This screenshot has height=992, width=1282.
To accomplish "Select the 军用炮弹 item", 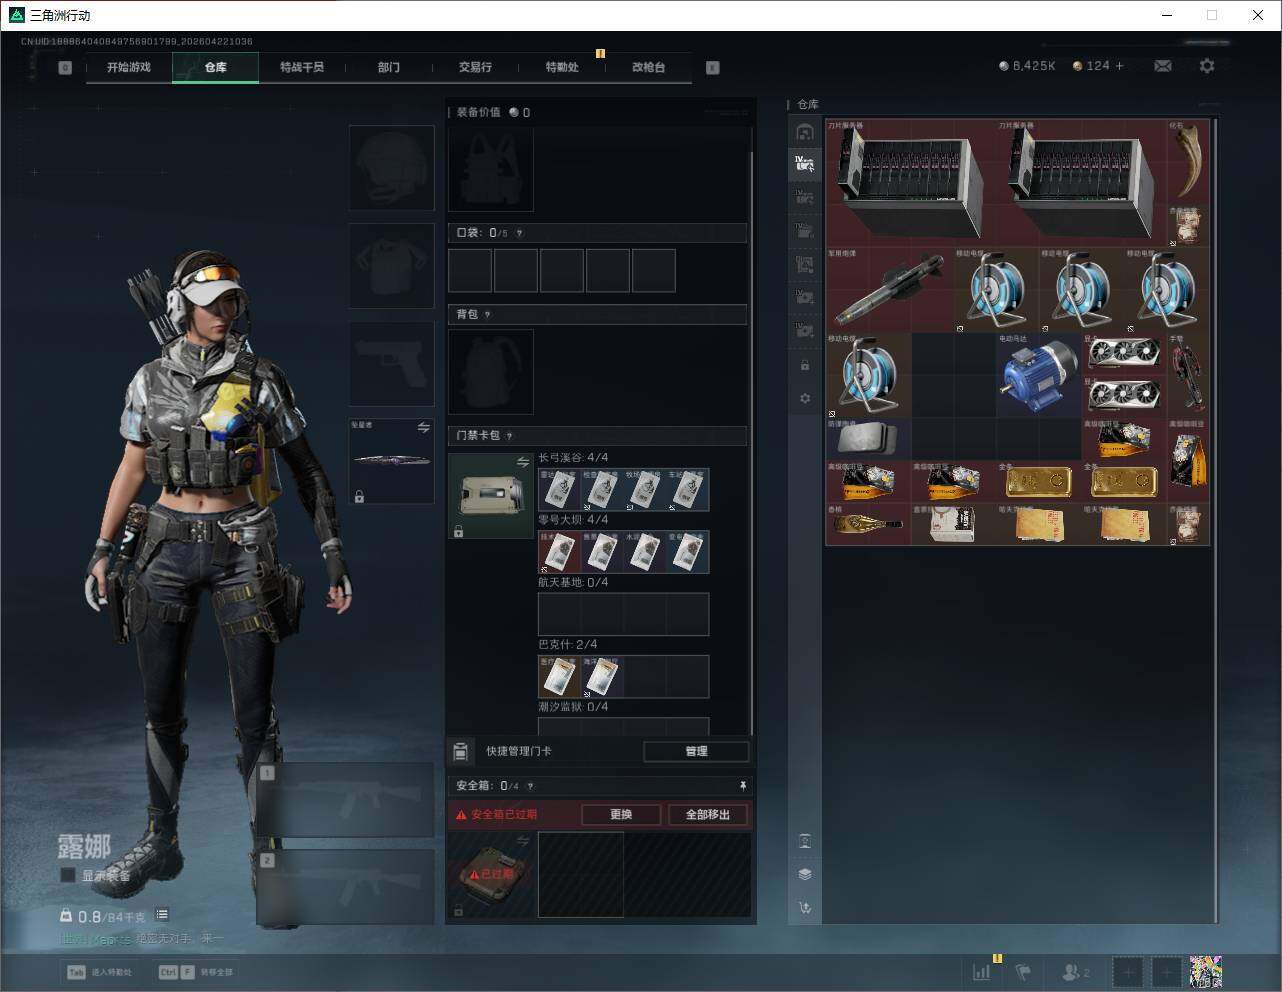I will [890, 290].
